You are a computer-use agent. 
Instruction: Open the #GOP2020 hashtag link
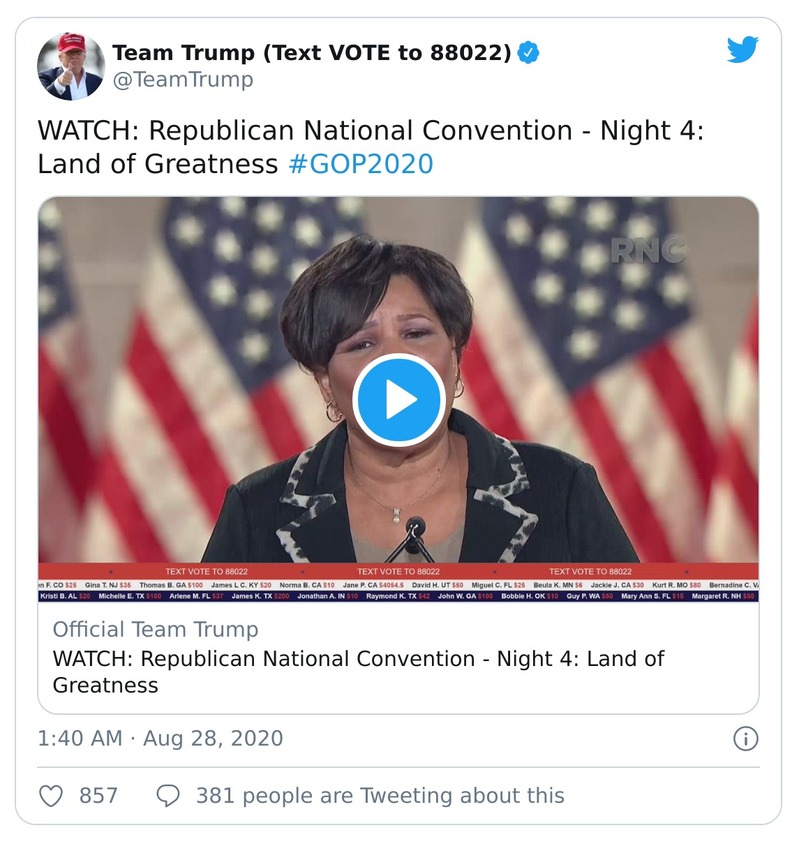[x=360, y=163]
